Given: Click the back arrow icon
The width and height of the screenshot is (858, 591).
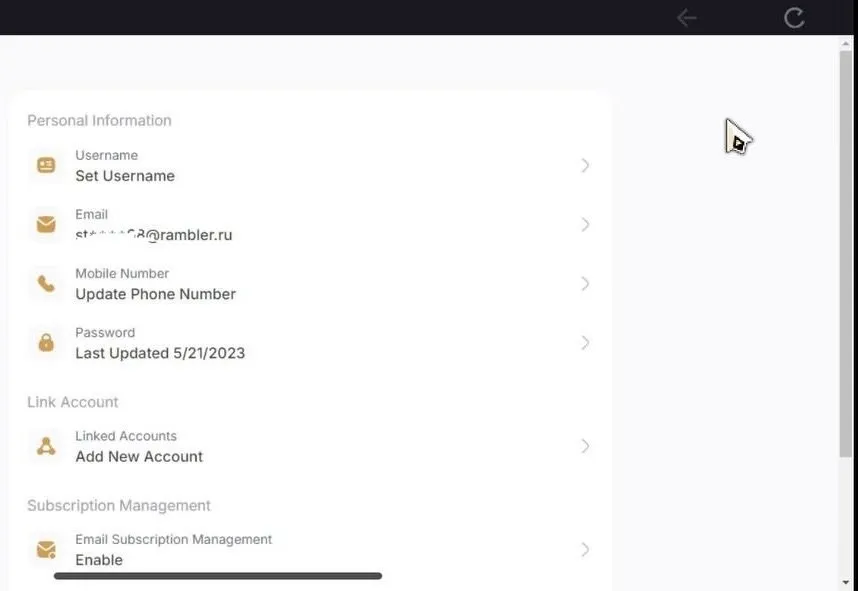Looking at the screenshot, I should [x=687, y=18].
